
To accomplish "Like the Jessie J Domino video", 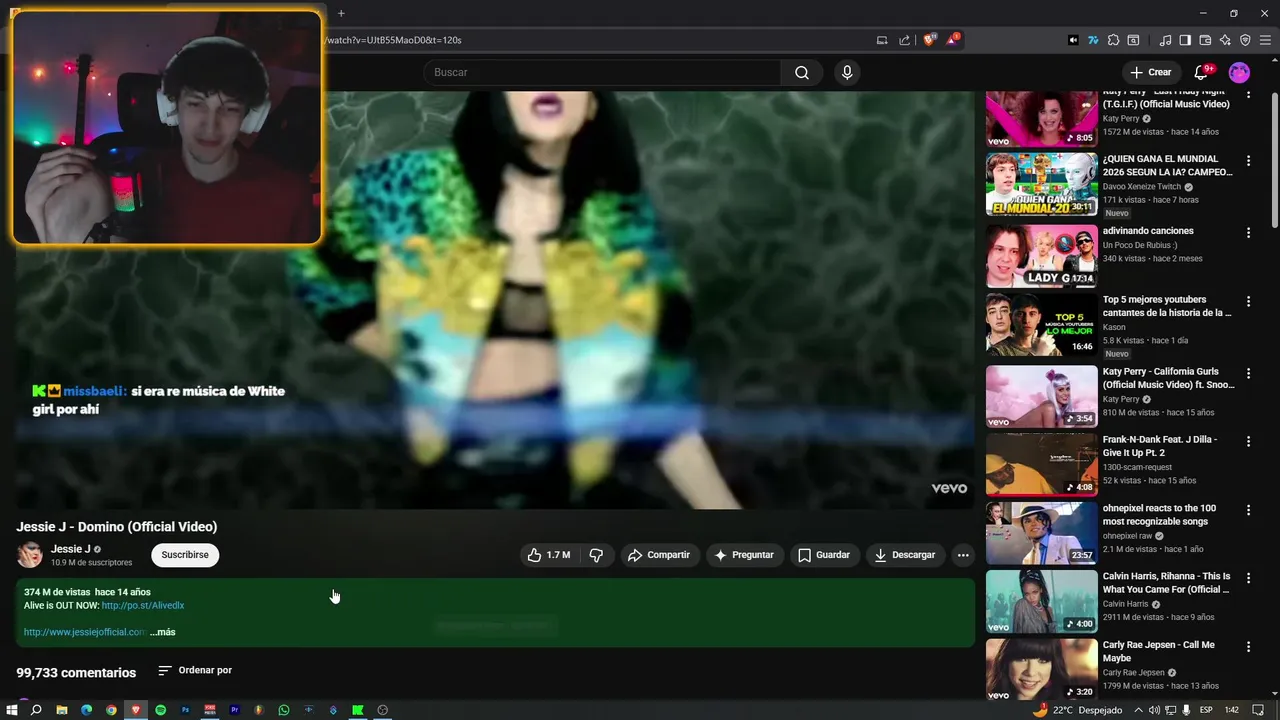I will coord(549,555).
